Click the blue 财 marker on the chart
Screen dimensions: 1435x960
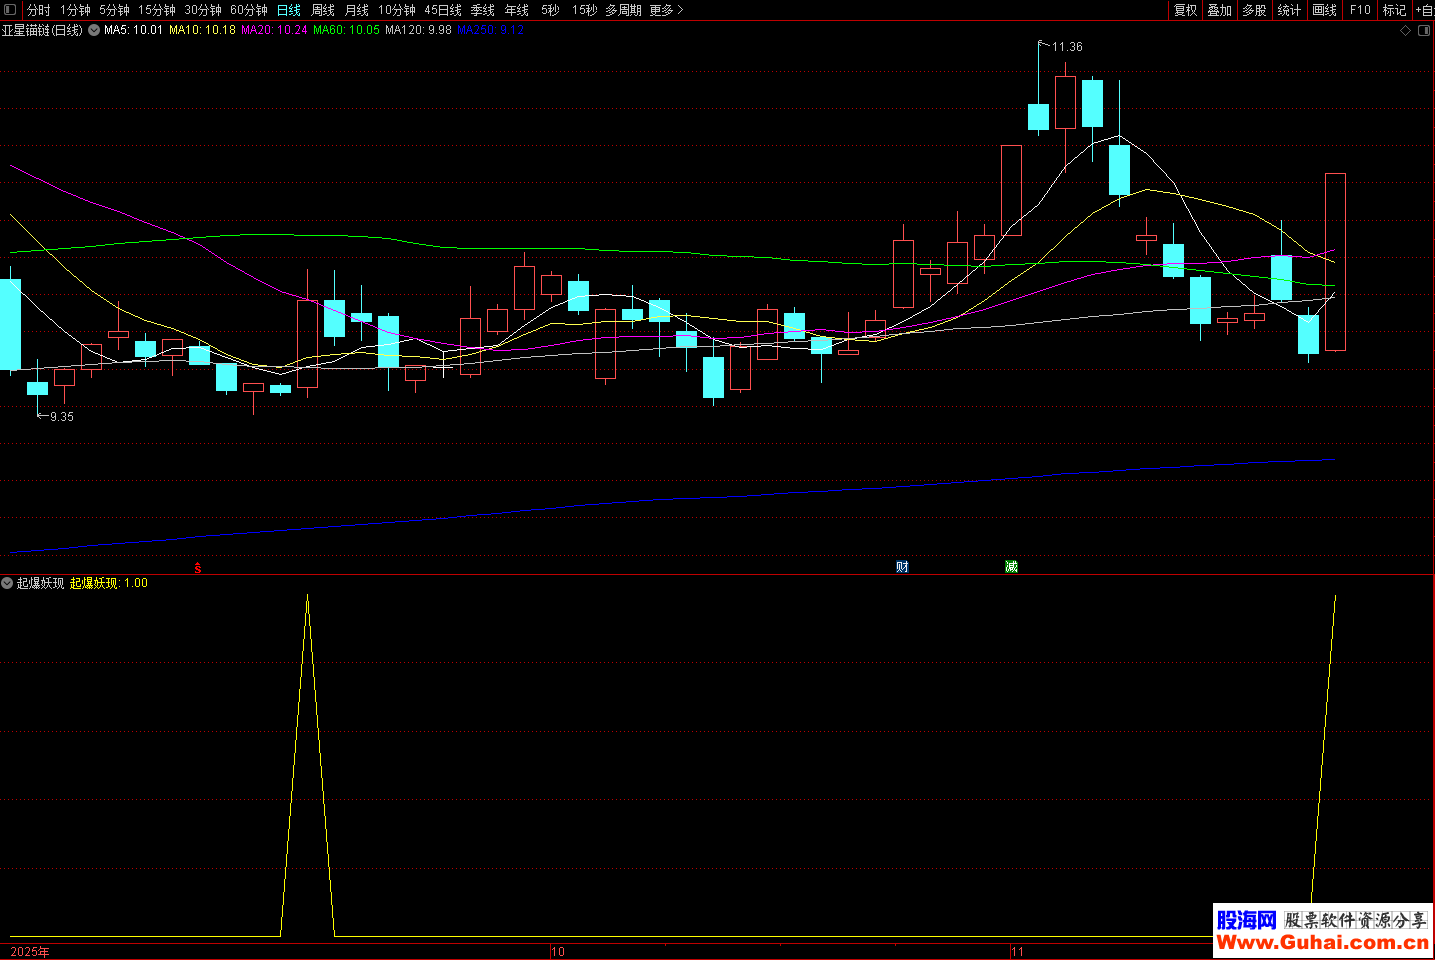[902, 567]
